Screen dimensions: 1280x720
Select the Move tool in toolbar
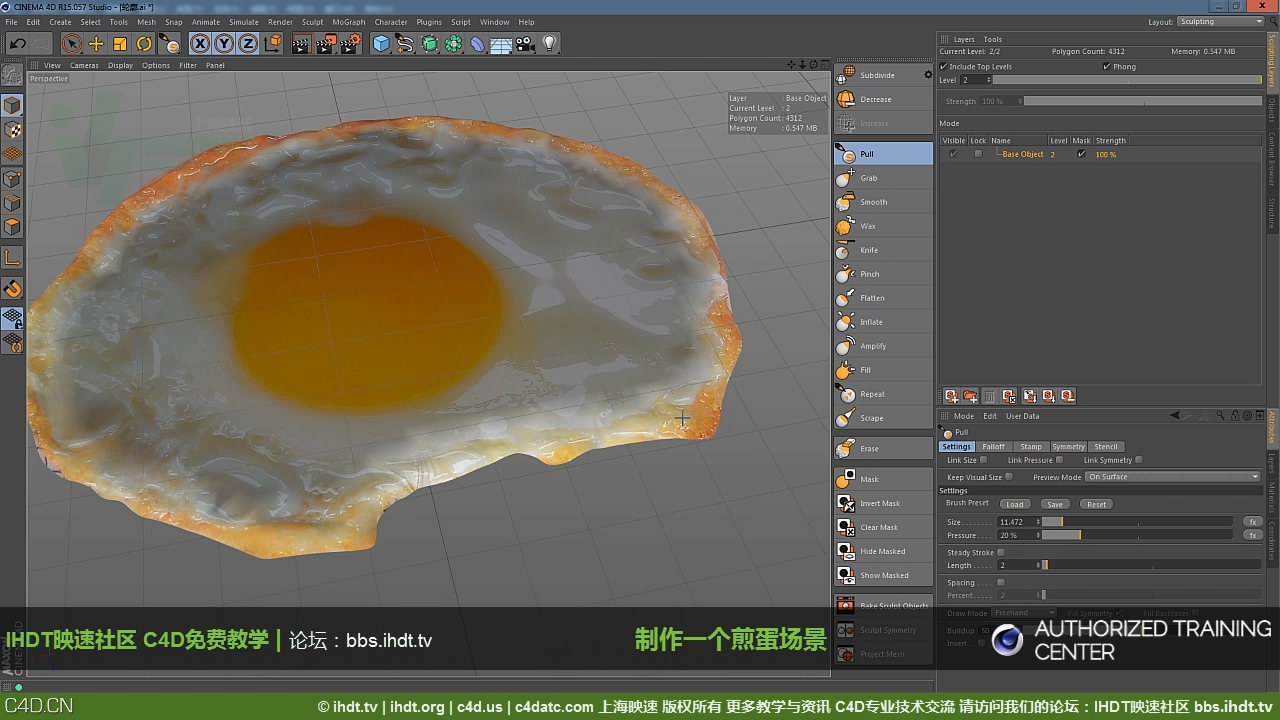click(96, 44)
